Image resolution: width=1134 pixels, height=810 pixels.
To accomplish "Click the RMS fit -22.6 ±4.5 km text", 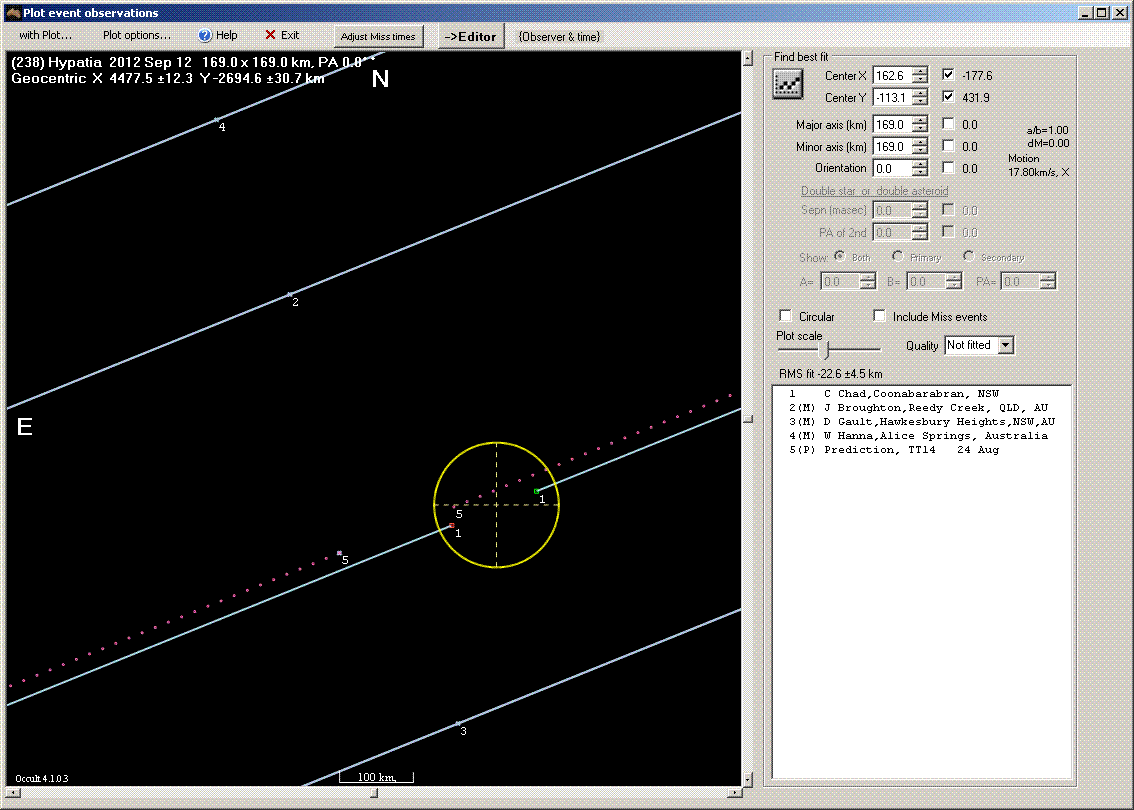I will pos(830,374).
